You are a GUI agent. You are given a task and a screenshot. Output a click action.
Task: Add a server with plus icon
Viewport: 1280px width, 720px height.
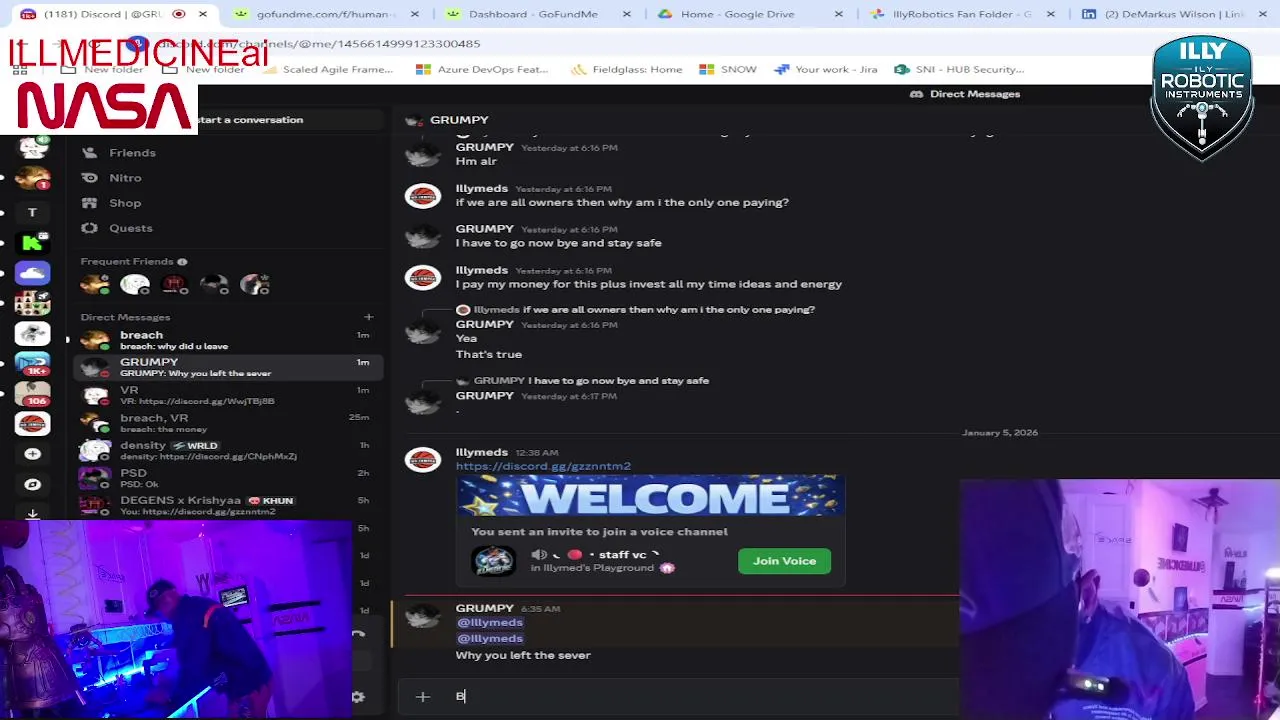[x=32, y=454]
